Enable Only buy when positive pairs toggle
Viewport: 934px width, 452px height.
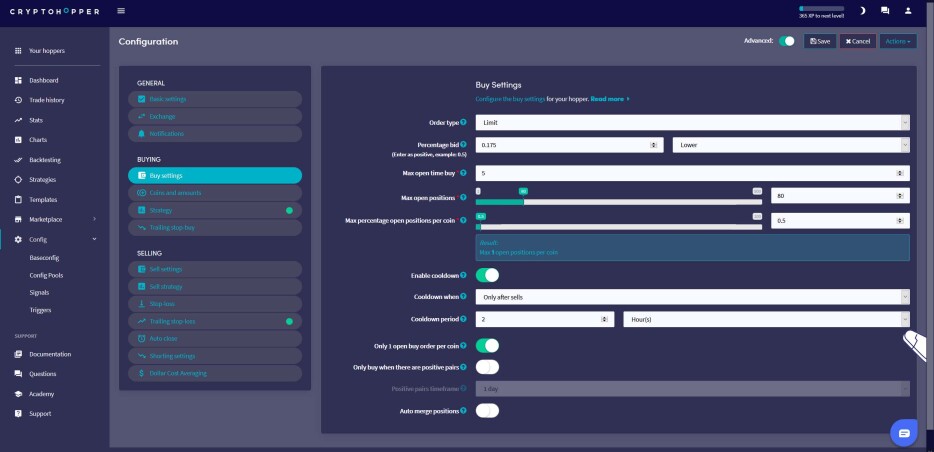tap(487, 367)
